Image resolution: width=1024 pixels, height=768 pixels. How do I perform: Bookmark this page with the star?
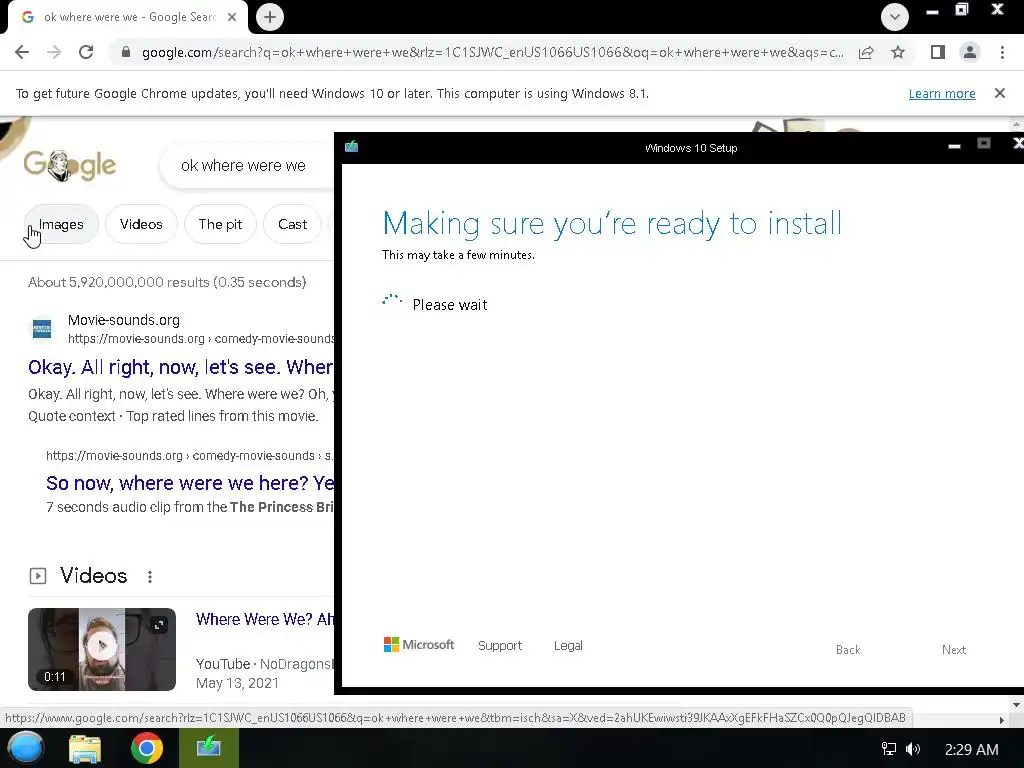898,52
